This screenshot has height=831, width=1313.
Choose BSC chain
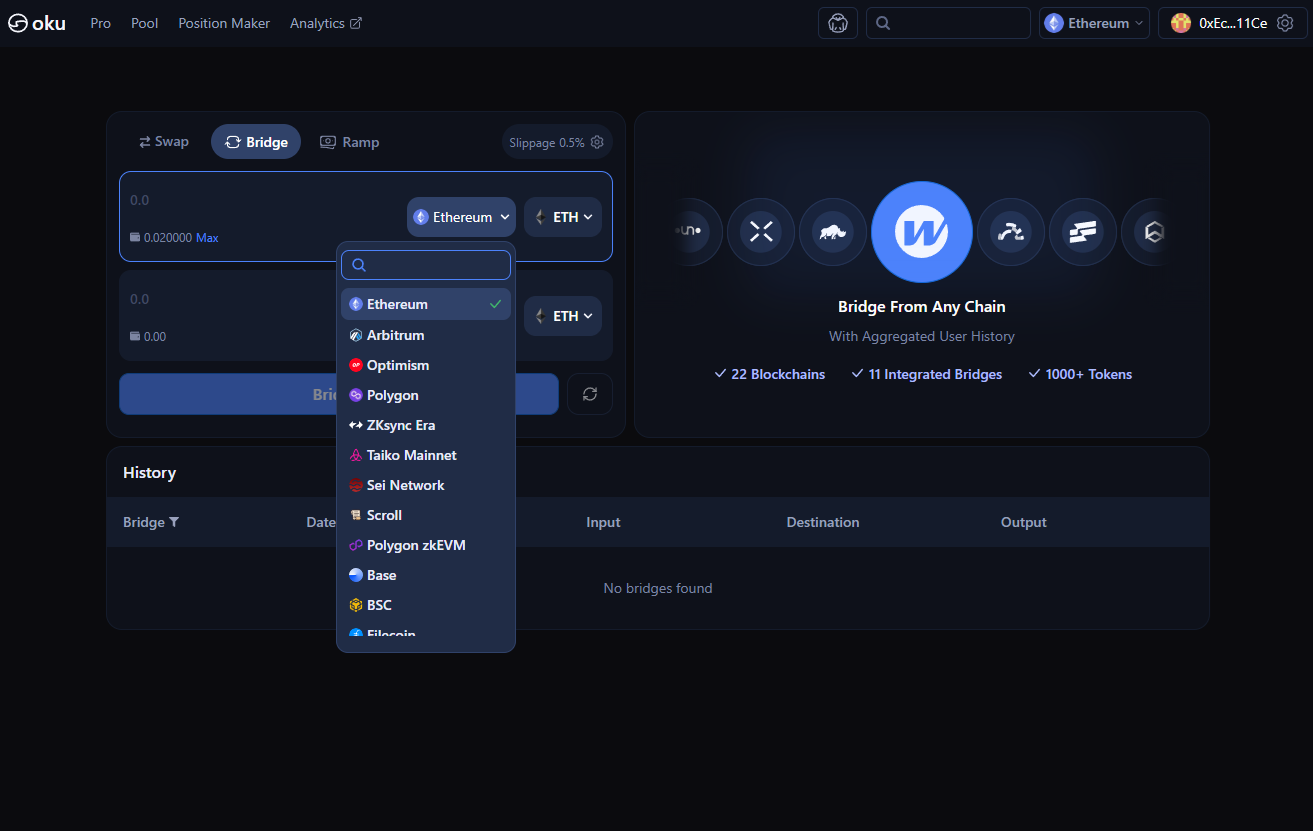tap(426, 605)
